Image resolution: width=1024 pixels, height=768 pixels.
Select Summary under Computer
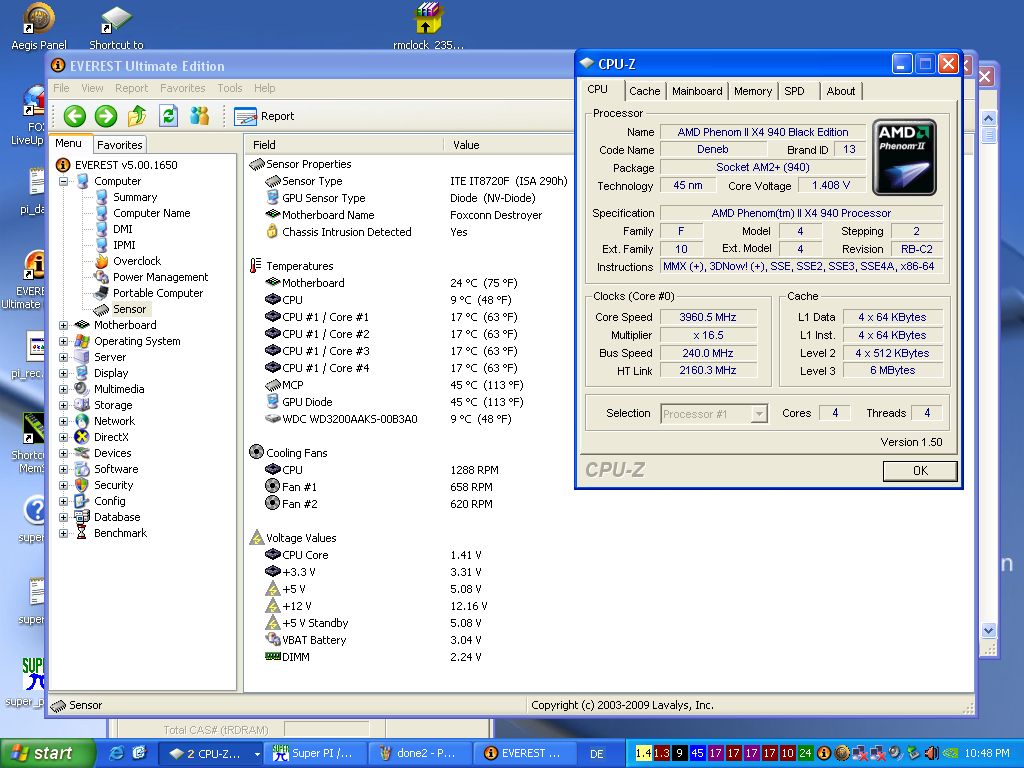(135, 197)
